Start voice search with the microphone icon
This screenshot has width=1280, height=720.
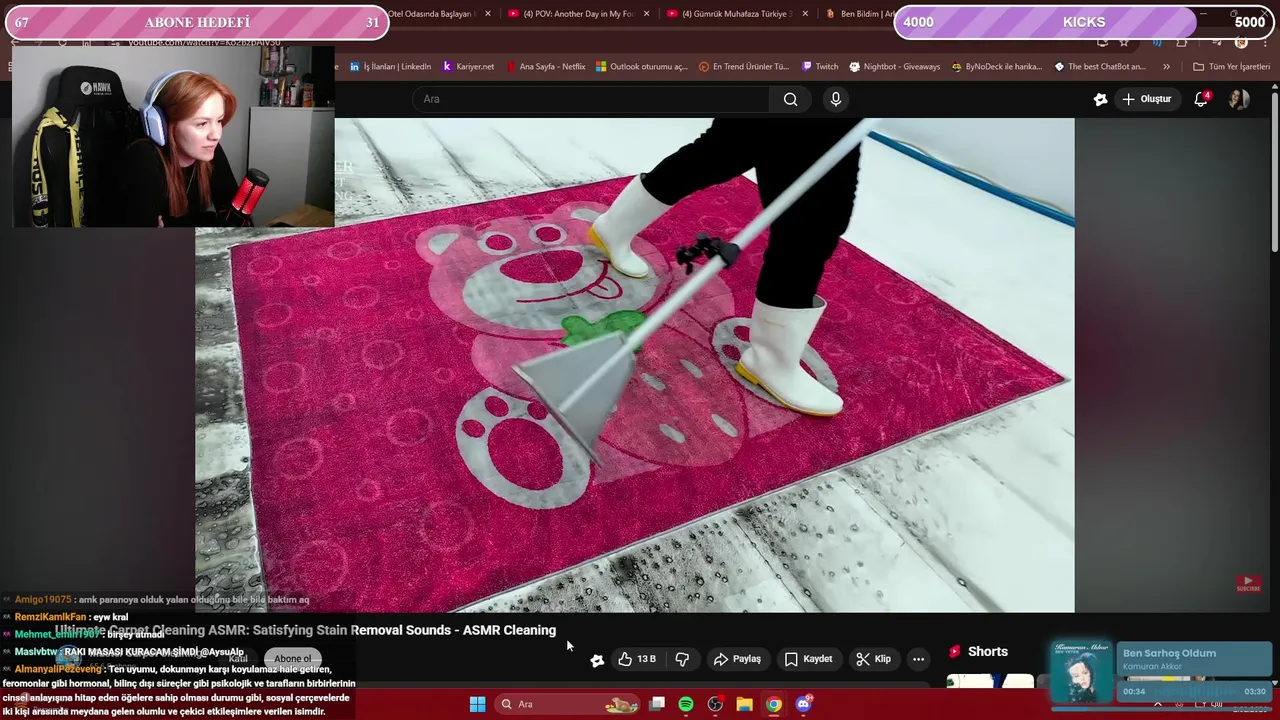(x=836, y=99)
